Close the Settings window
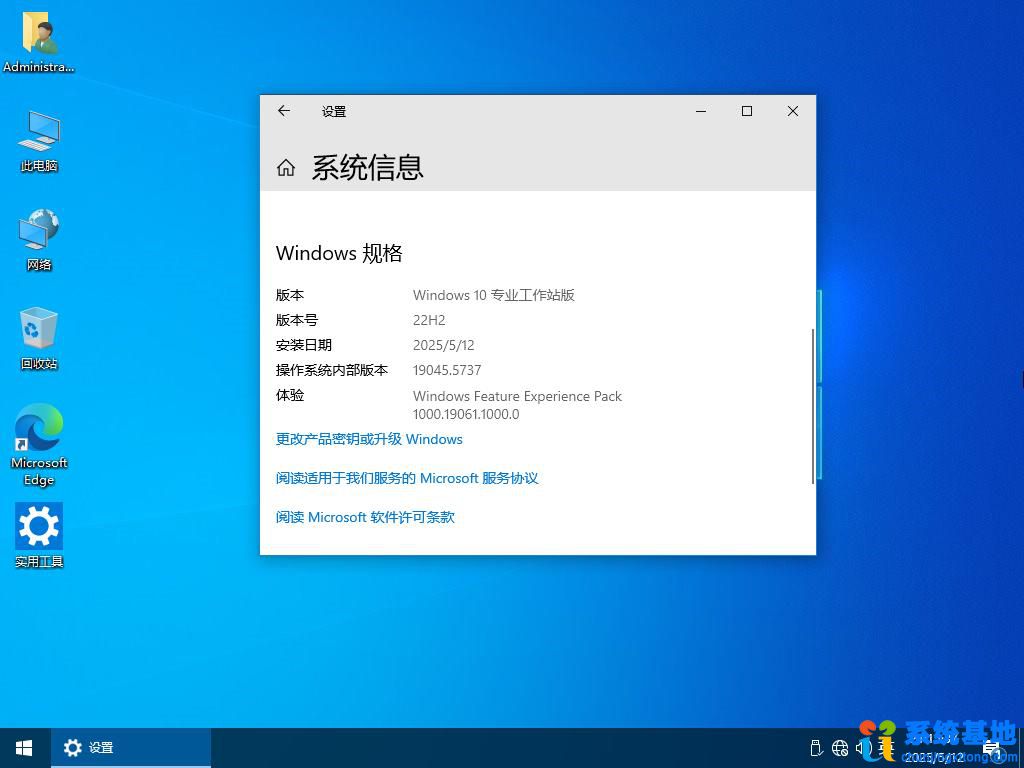The image size is (1024, 768). pyautogui.click(x=792, y=111)
